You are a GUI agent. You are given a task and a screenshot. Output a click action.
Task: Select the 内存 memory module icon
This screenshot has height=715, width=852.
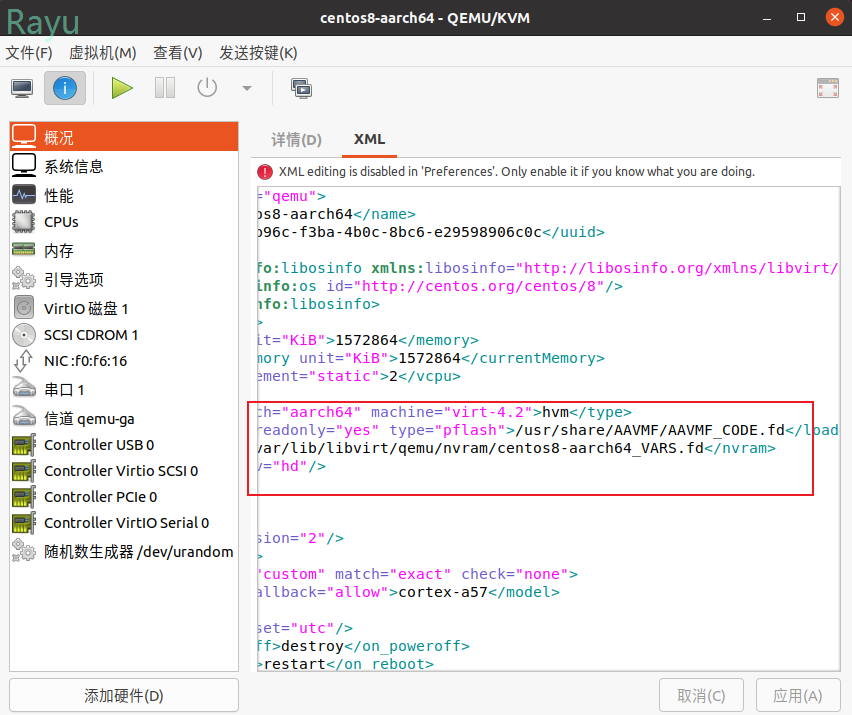click(24, 249)
